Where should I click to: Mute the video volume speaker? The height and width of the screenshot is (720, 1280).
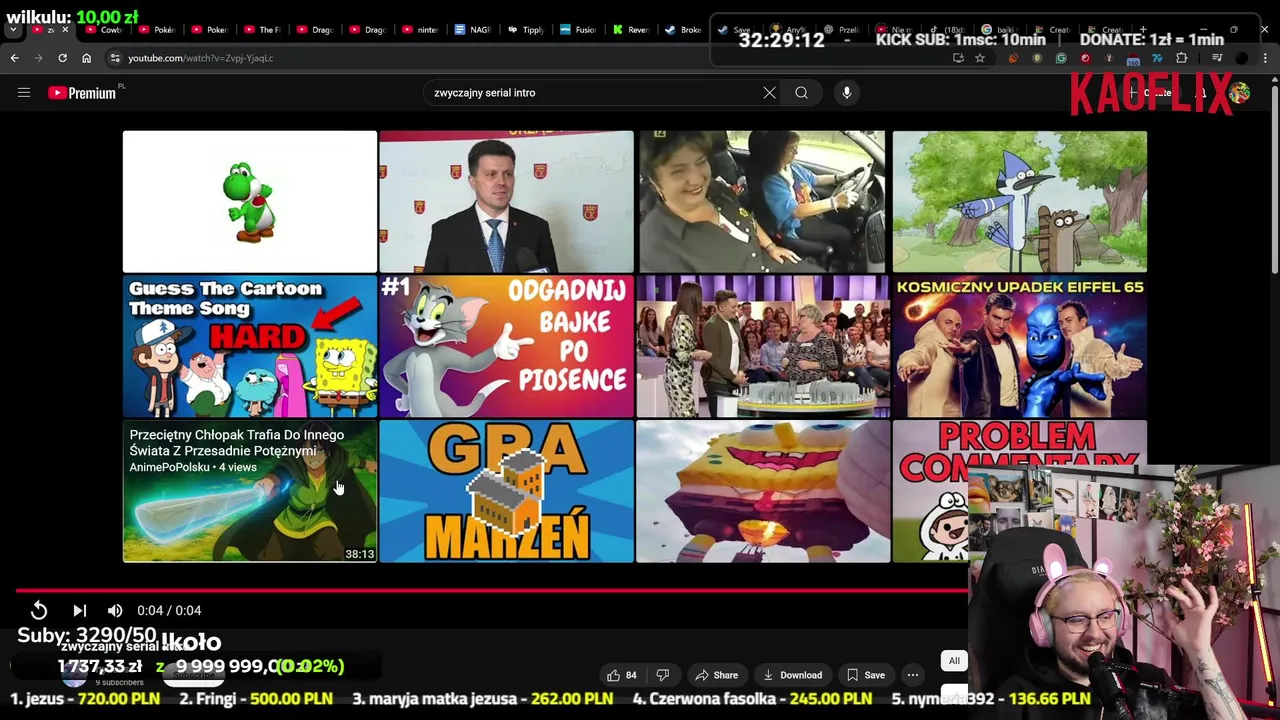[x=115, y=610]
